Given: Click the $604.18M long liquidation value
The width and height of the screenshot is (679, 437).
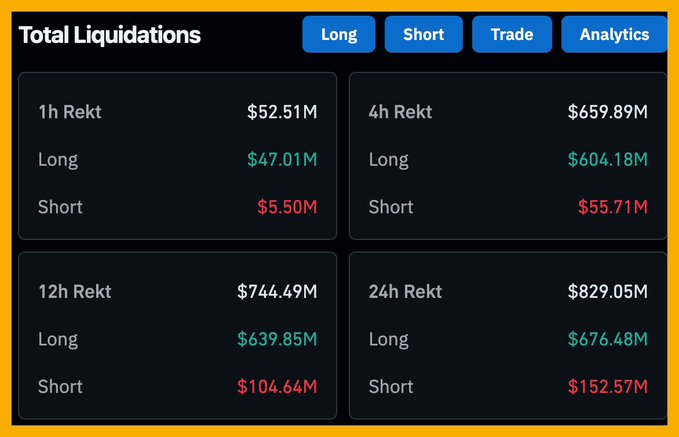Looking at the screenshot, I should click(x=607, y=159).
